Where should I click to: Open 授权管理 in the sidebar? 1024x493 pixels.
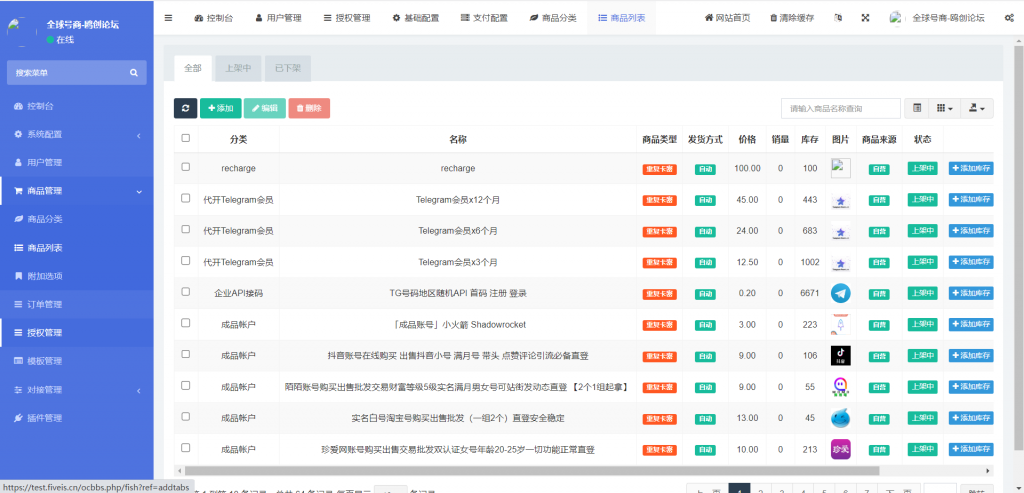76,333
